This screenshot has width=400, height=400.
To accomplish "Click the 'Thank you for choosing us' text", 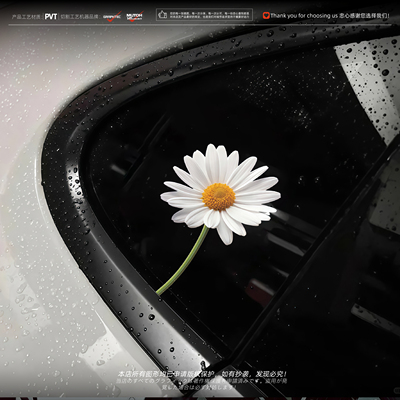I will pyautogui.click(x=304, y=15).
